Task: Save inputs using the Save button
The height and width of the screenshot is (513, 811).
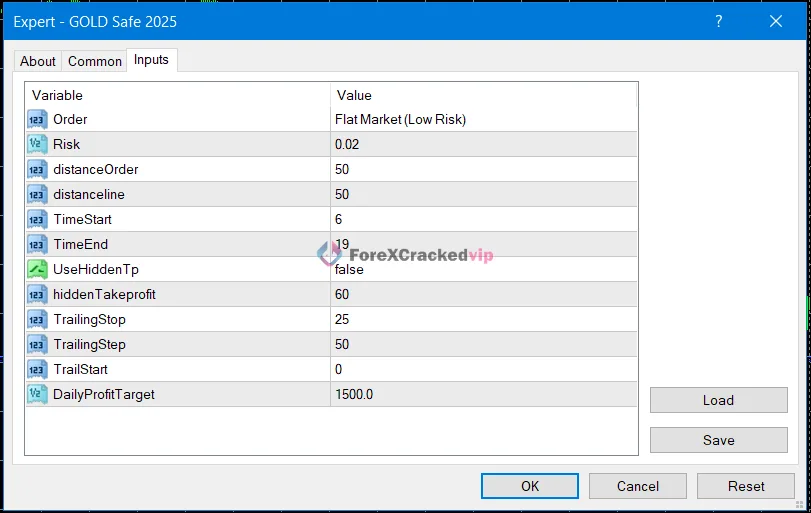Action: (718, 440)
